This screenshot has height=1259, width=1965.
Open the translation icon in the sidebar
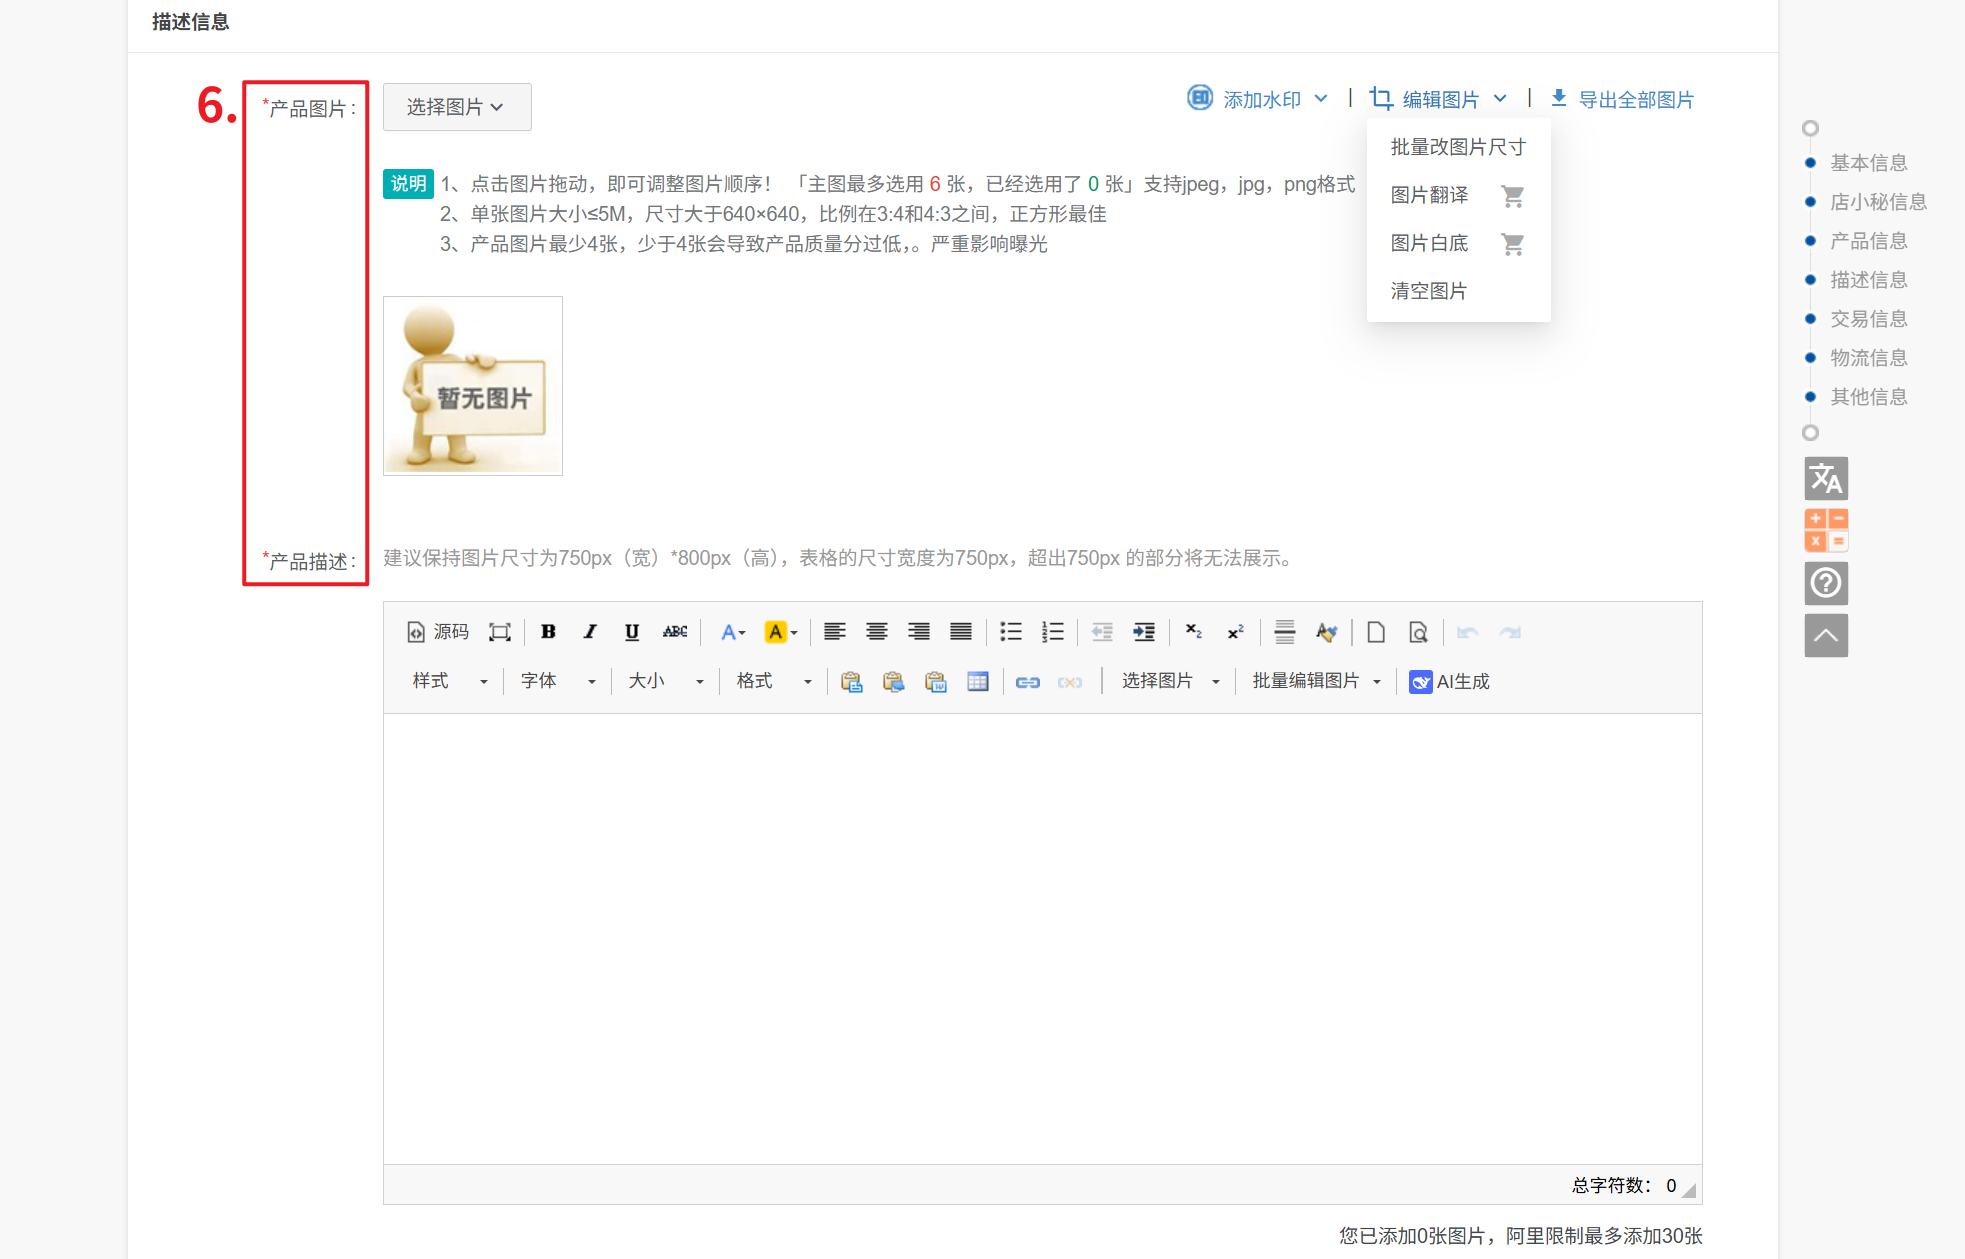coord(1825,479)
